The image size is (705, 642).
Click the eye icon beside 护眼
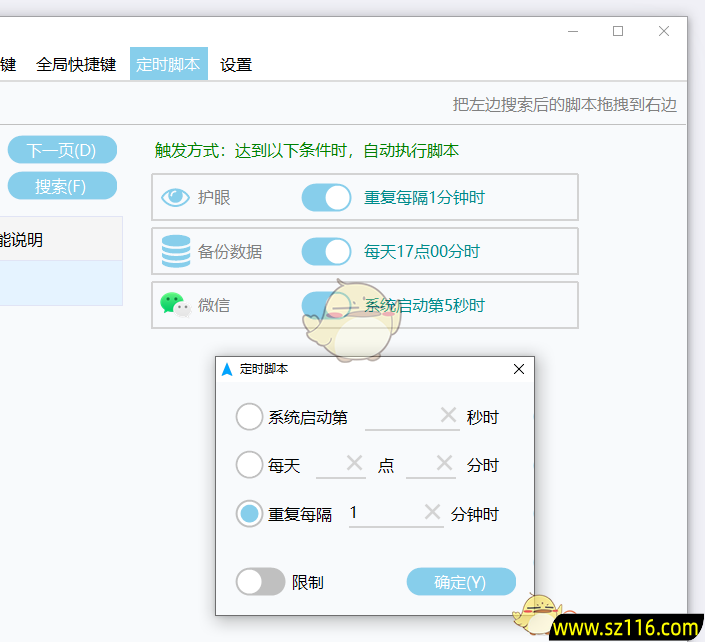coord(175,197)
